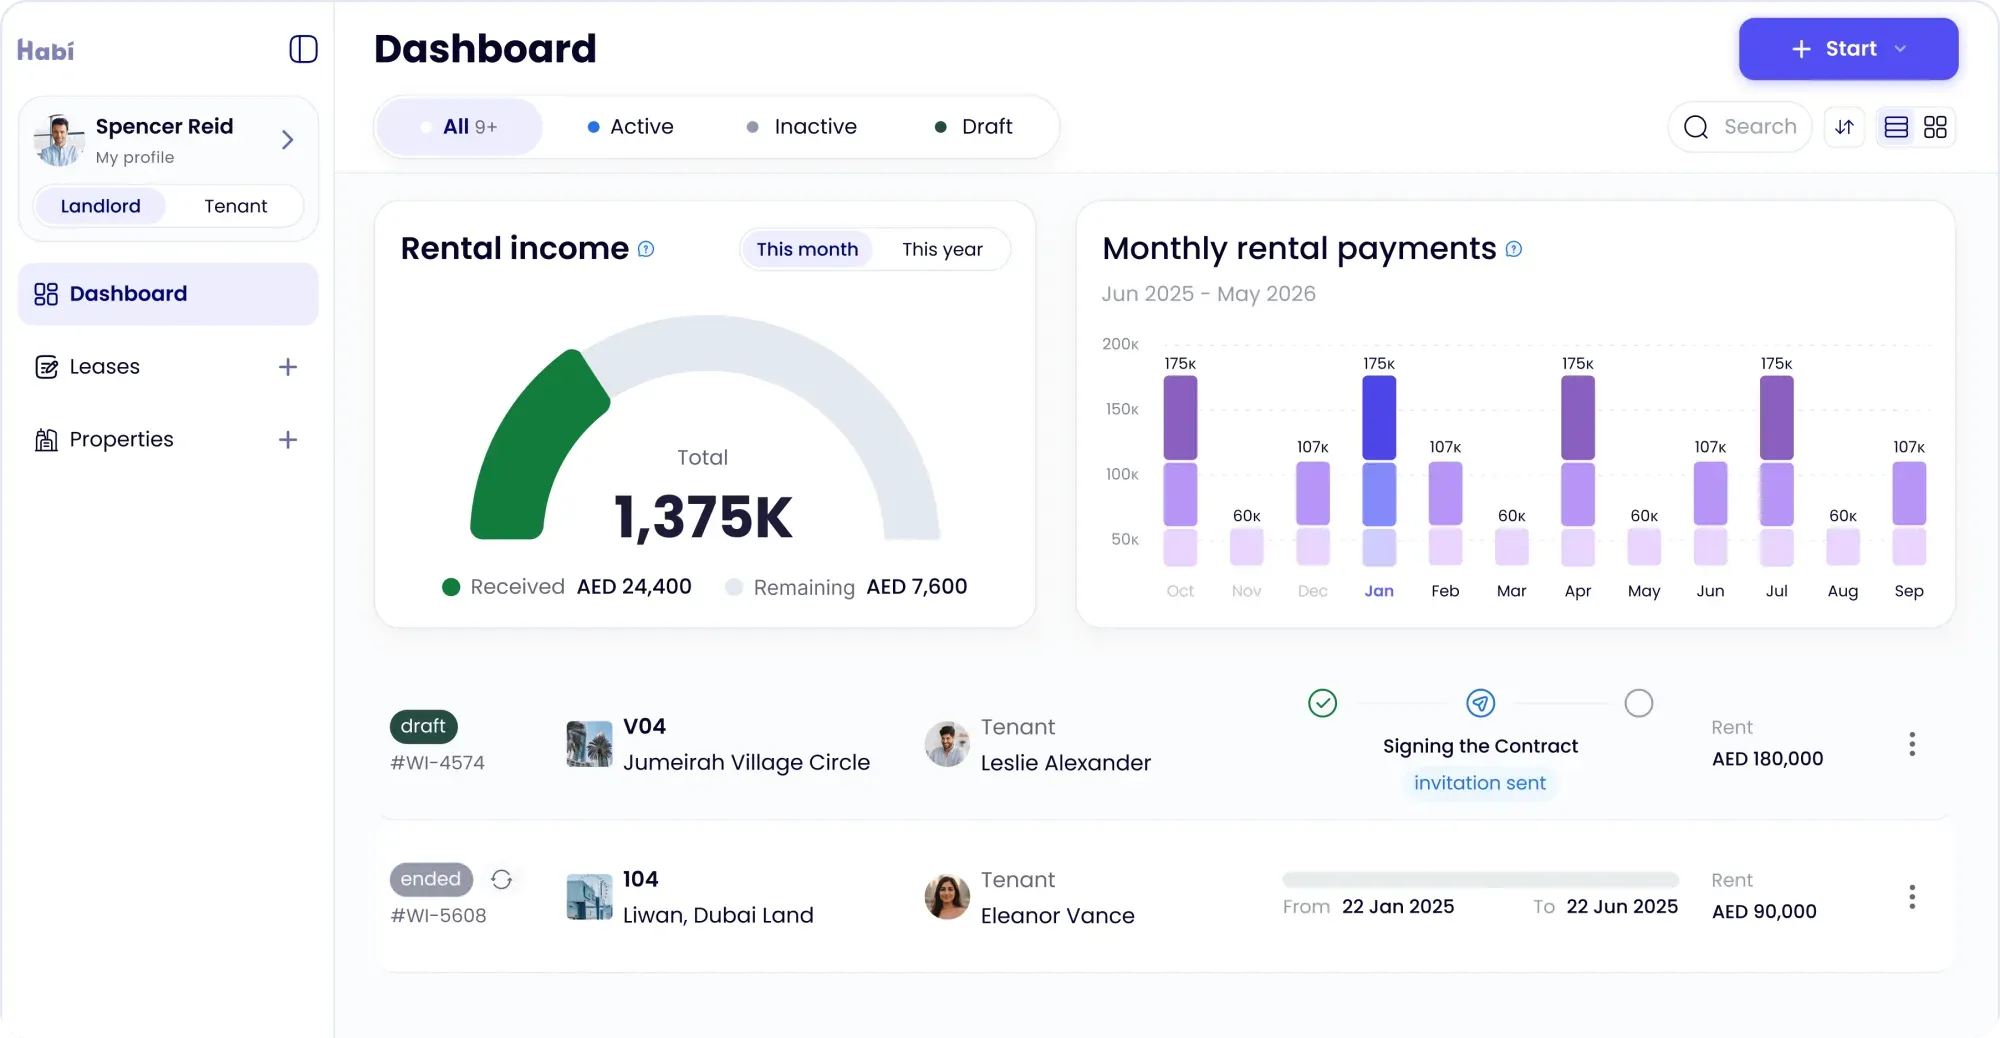Switch role to Tenant
Viewport: 2000px width, 1038px height.
[x=235, y=206]
